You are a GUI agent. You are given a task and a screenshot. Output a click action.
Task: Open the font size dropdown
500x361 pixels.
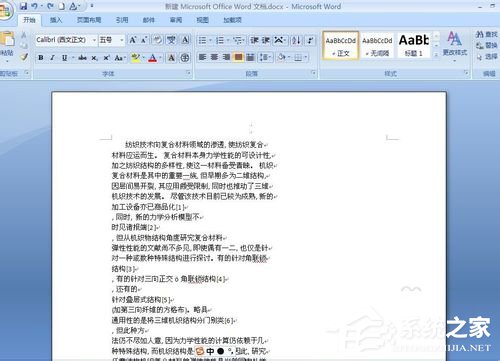click(122, 40)
